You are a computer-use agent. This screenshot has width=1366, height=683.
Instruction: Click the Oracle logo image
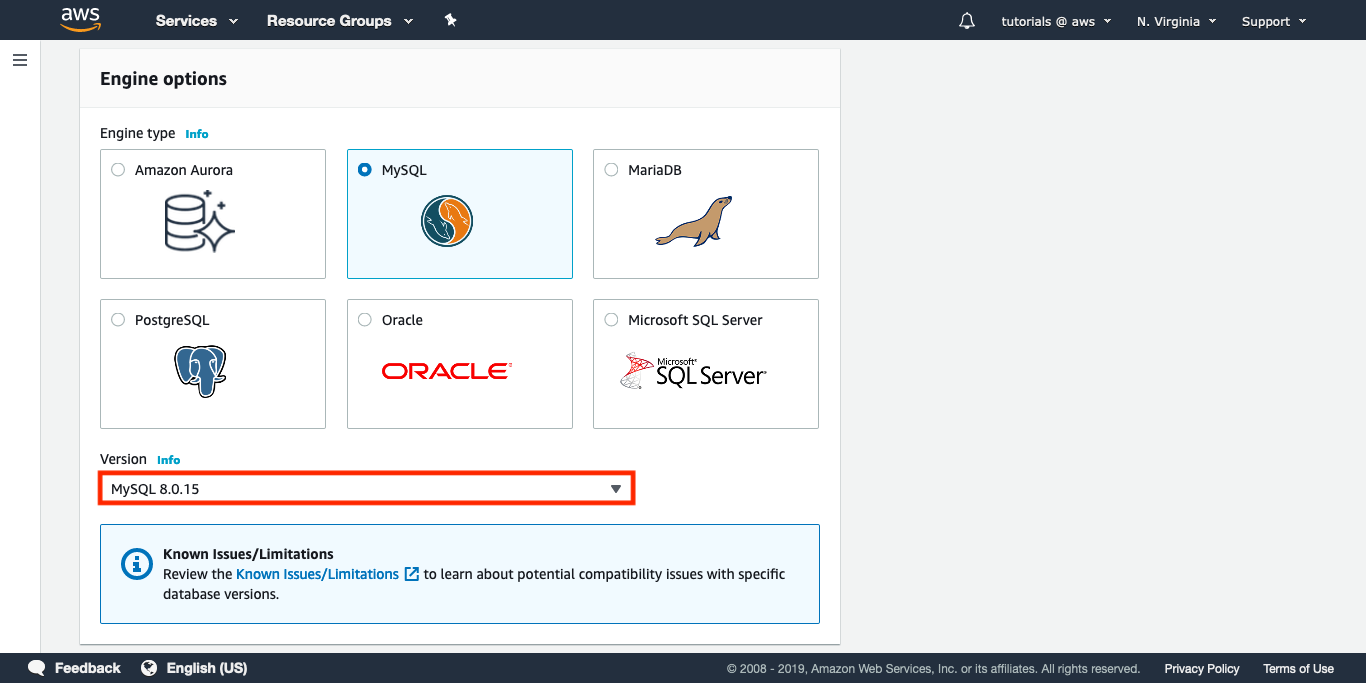[x=446, y=371]
